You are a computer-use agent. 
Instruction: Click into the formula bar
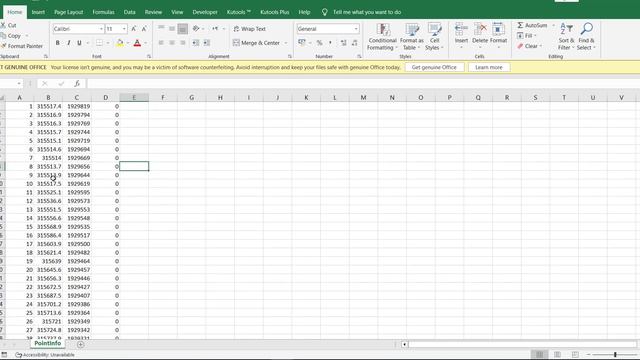(x=362, y=84)
